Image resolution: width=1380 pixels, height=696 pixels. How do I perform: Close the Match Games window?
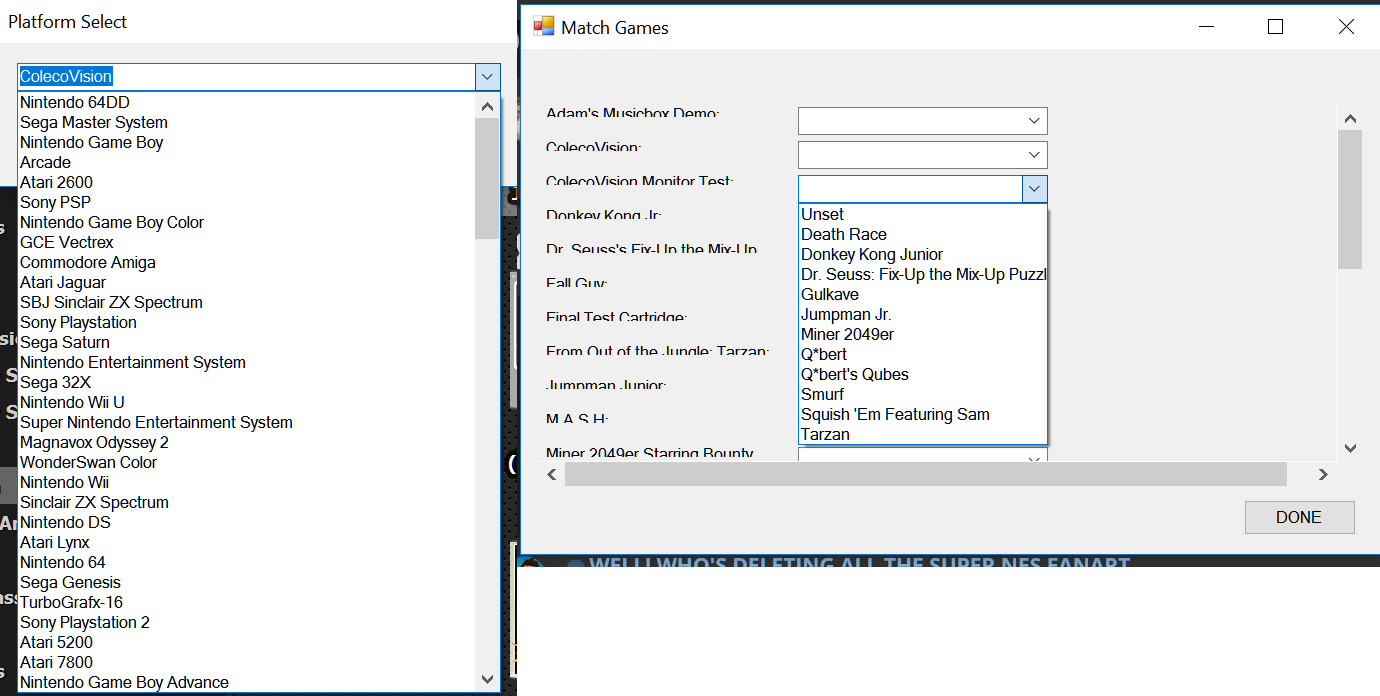pos(1345,27)
